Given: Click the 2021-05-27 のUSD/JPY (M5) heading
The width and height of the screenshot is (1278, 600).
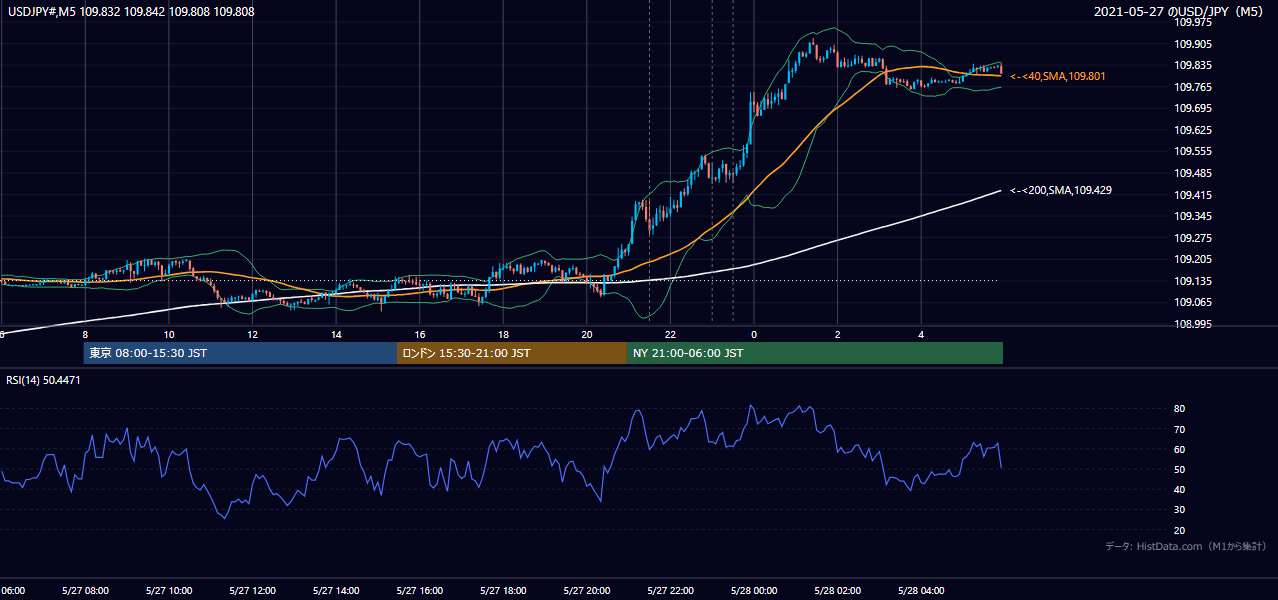Looking at the screenshot, I should 1179,12.
